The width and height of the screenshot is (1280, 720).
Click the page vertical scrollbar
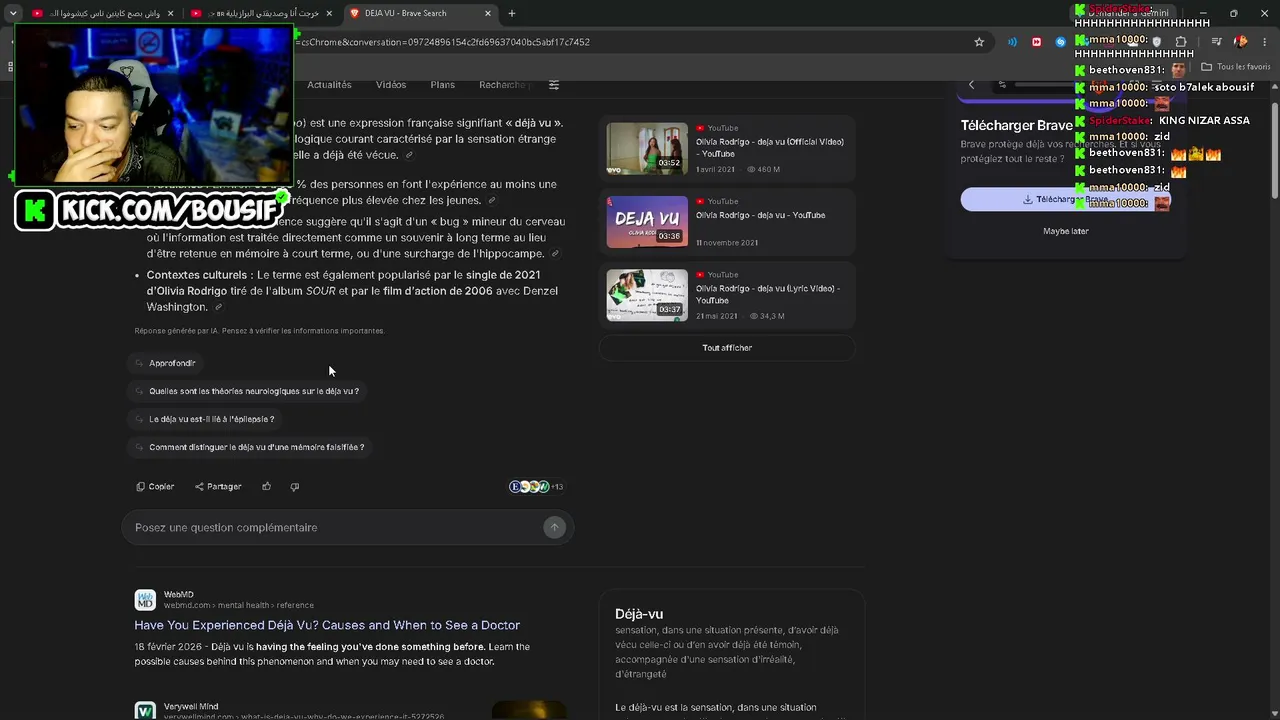coord(1274,150)
